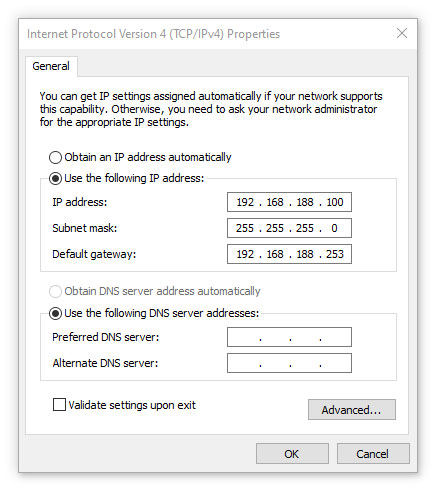The height and width of the screenshot is (493, 436).
Task: Click the Alternate DNS server field
Action: pos(289,363)
